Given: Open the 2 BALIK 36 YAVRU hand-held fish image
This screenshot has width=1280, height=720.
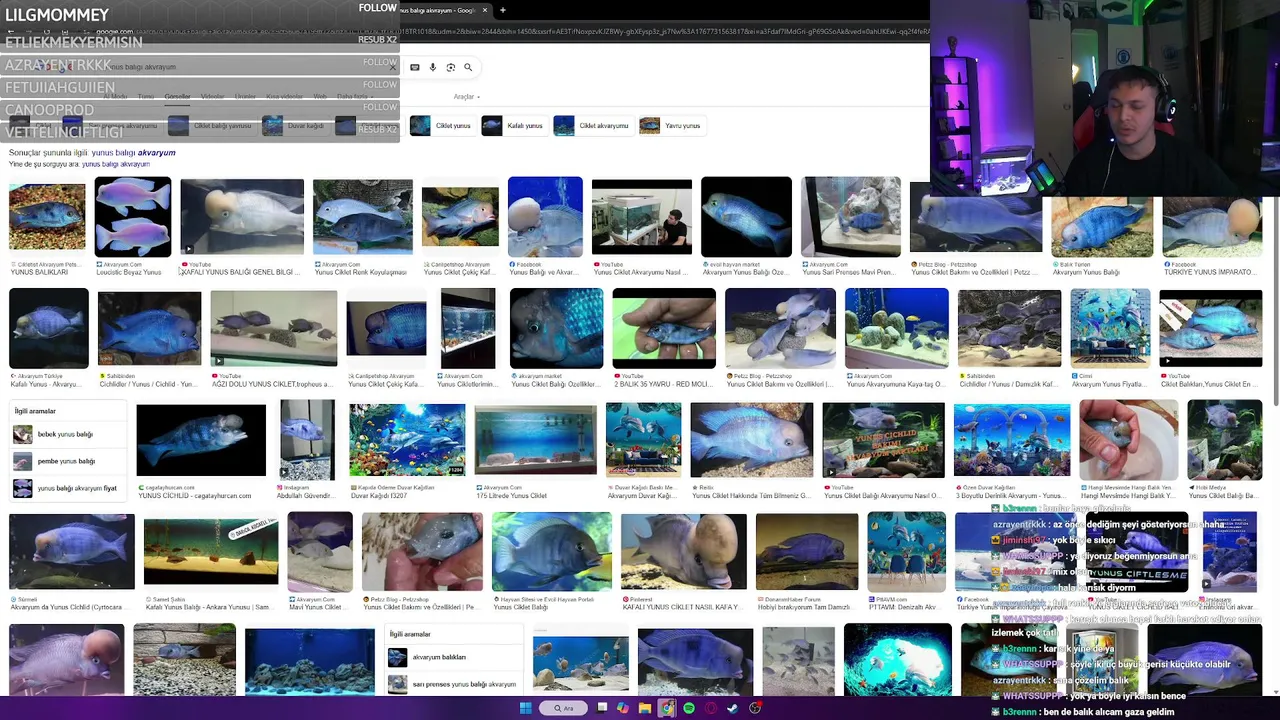Looking at the screenshot, I should click(x=664, y=329).
